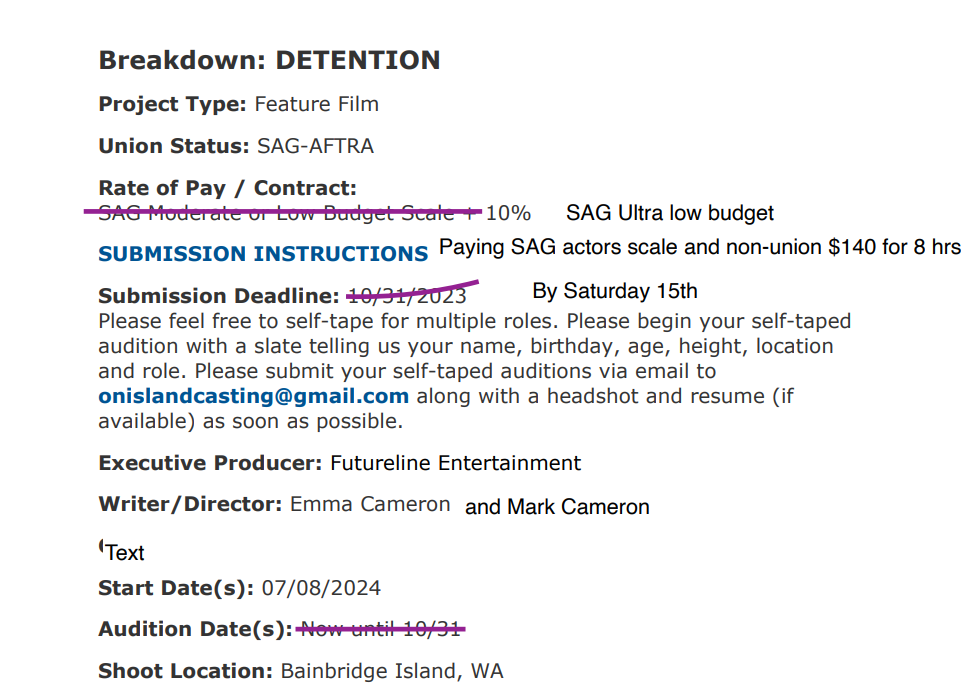Viewport: 977px width, 692px height.
Task: Select the 'Text' placeholder annotation
Action: [x=125, y=552]
